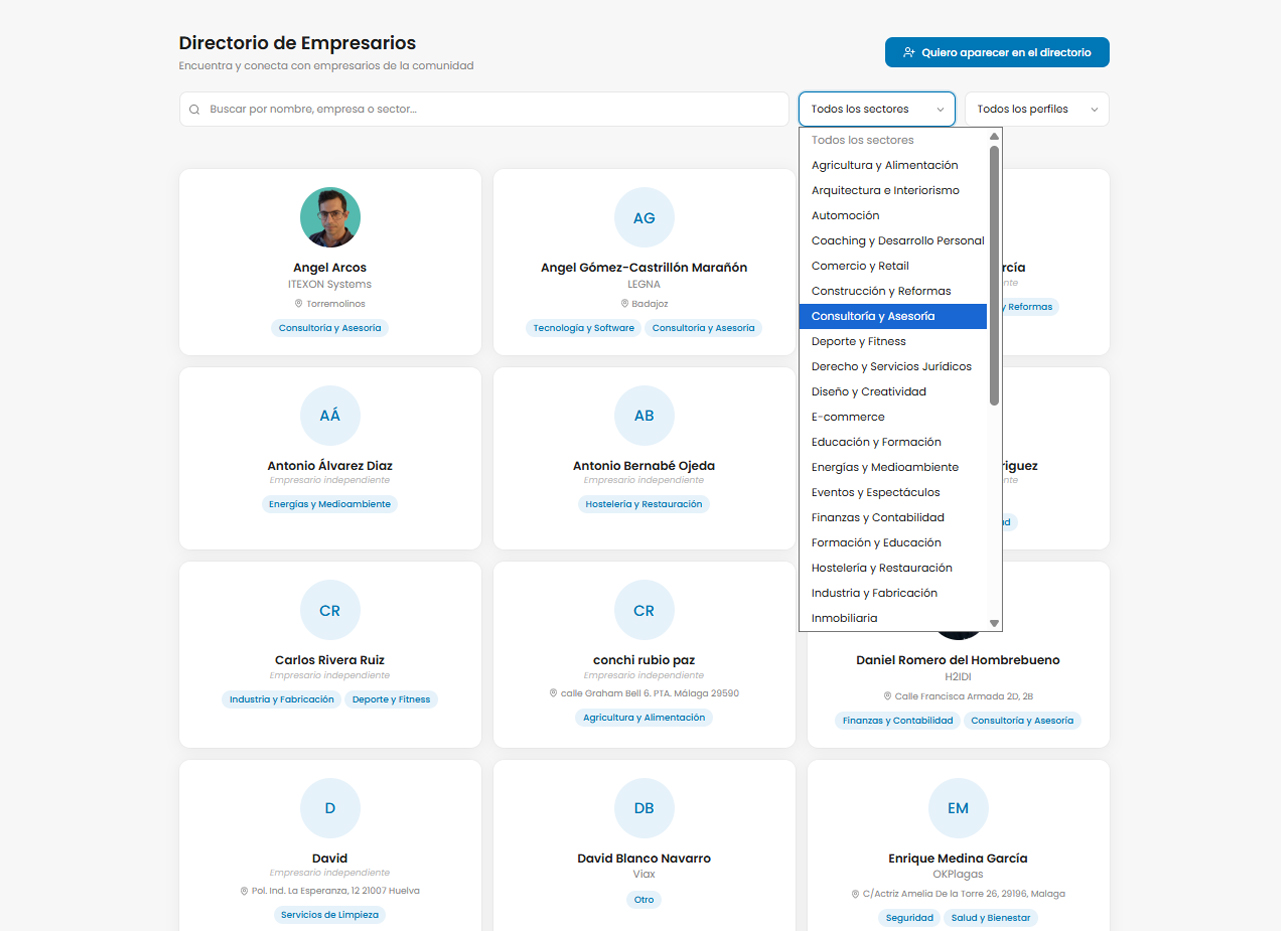
Task: Click the AG initials avatar
Action: click(x=644, y=217)
